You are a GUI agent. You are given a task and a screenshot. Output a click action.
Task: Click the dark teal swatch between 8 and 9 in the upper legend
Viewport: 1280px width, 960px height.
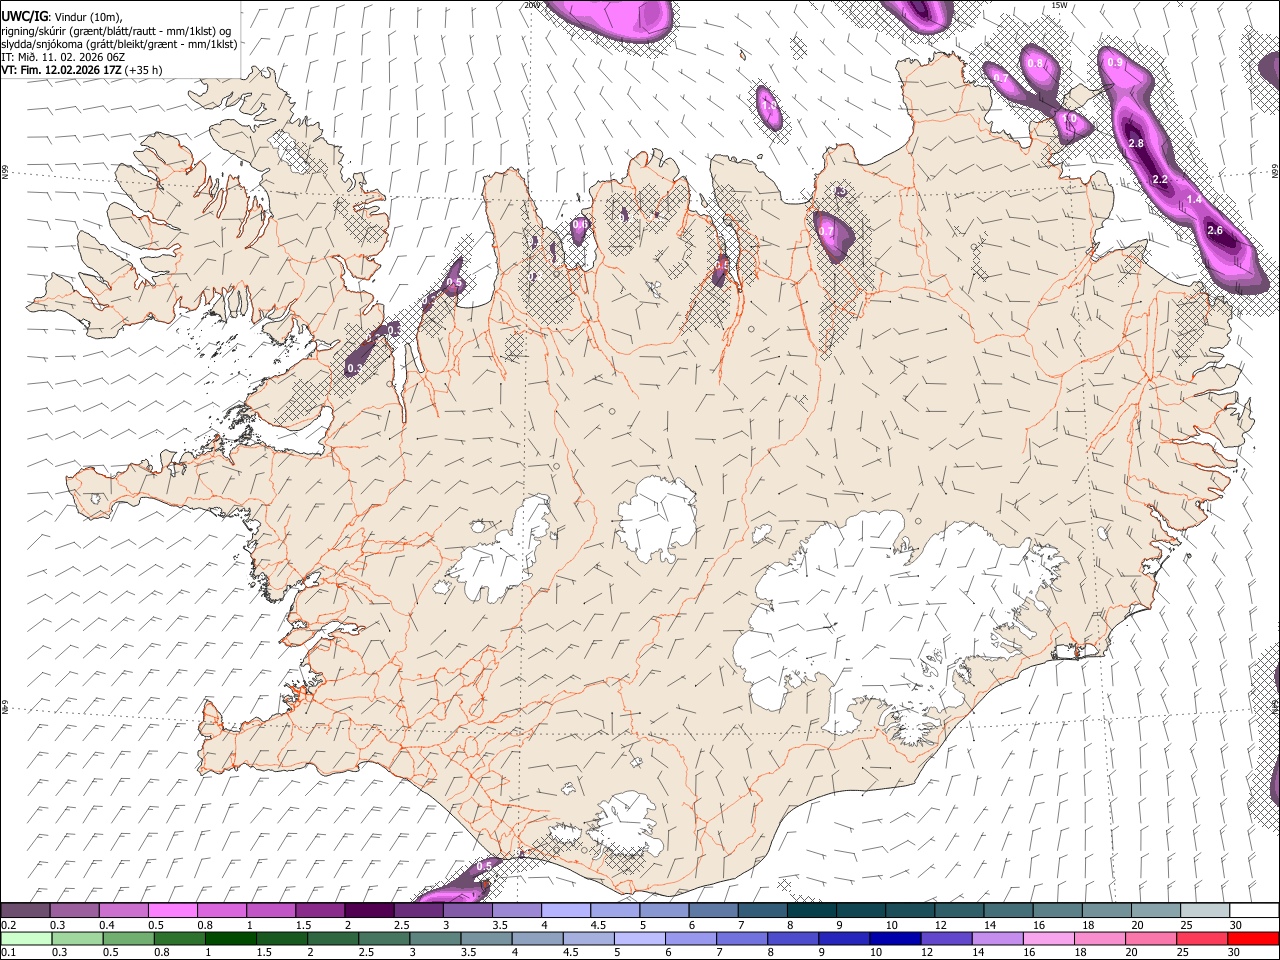click(812, 910)
